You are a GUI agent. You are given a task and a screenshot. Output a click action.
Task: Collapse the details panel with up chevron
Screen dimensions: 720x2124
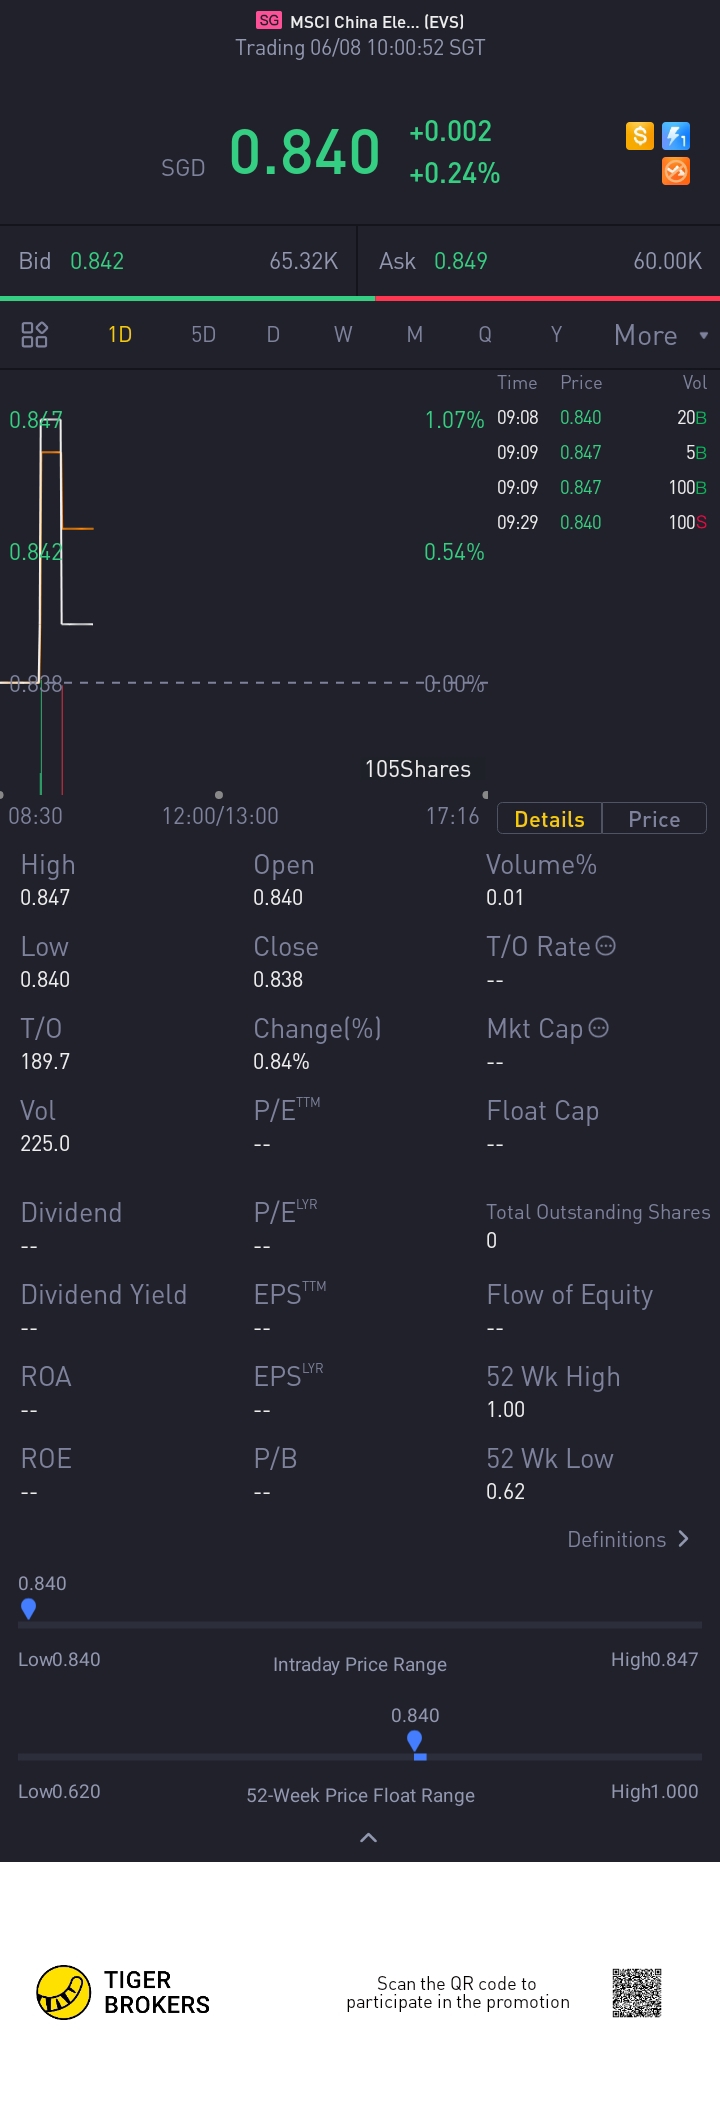[x=368, y=1837]
